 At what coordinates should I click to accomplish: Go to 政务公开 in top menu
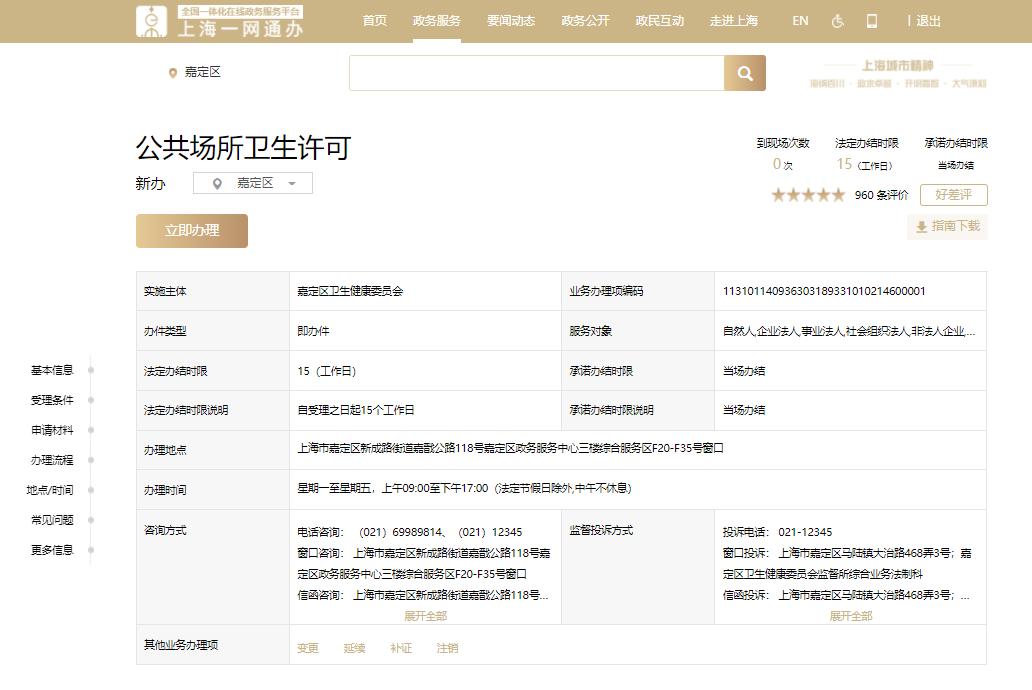(585, 21)
